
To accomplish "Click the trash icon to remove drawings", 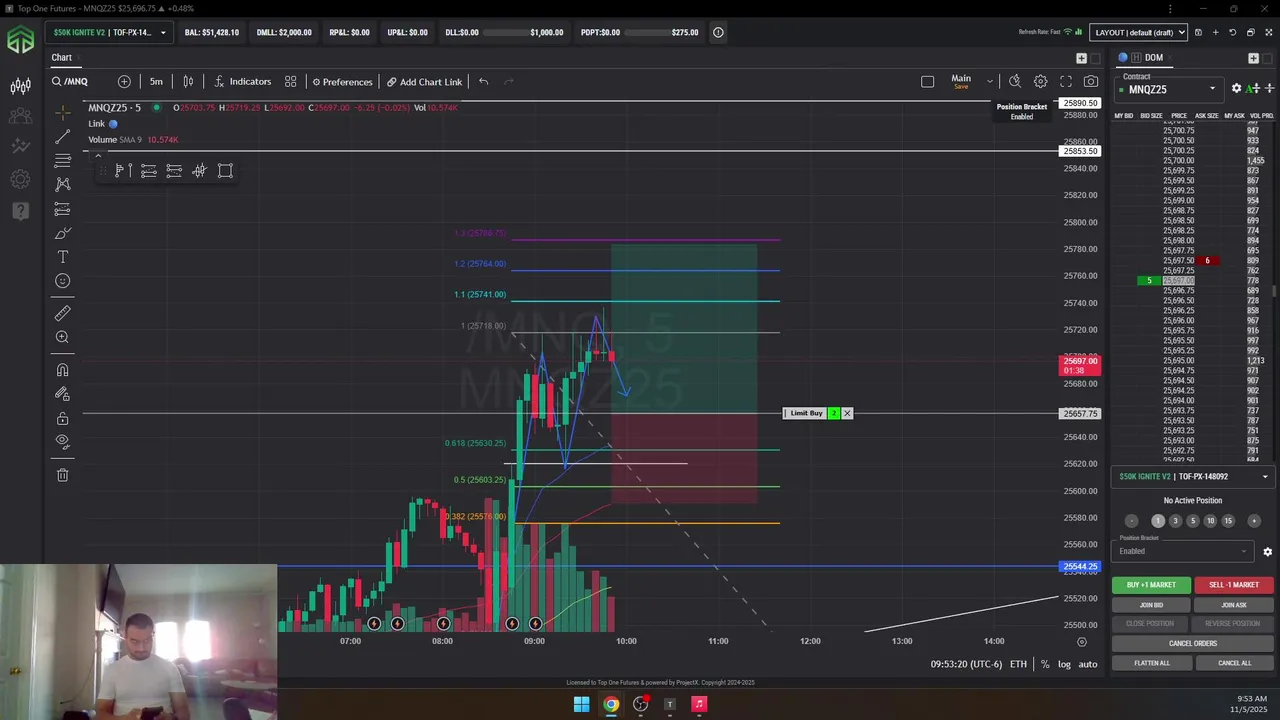I will coord(62,475).
